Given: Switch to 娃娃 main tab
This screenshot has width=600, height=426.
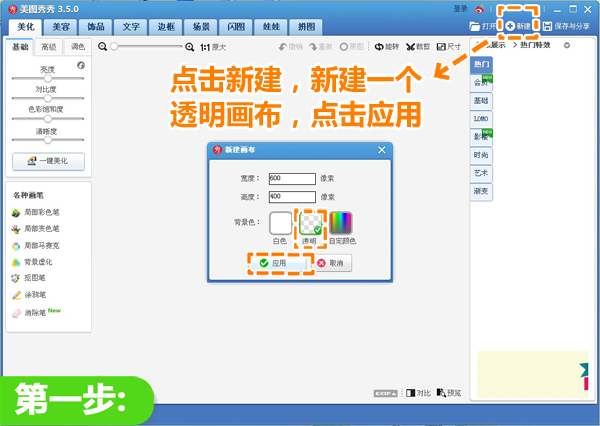Looking at the screenshot, I should click(x=271, y=27).
